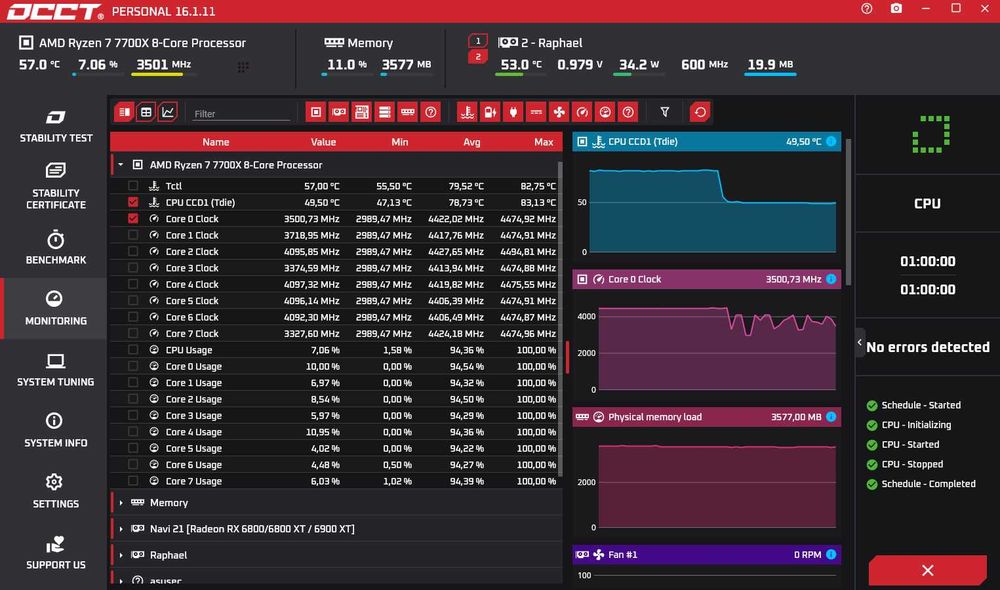Open Settings from the sidebar
This screenshot has height=590, width=1000.
[55, 491]
